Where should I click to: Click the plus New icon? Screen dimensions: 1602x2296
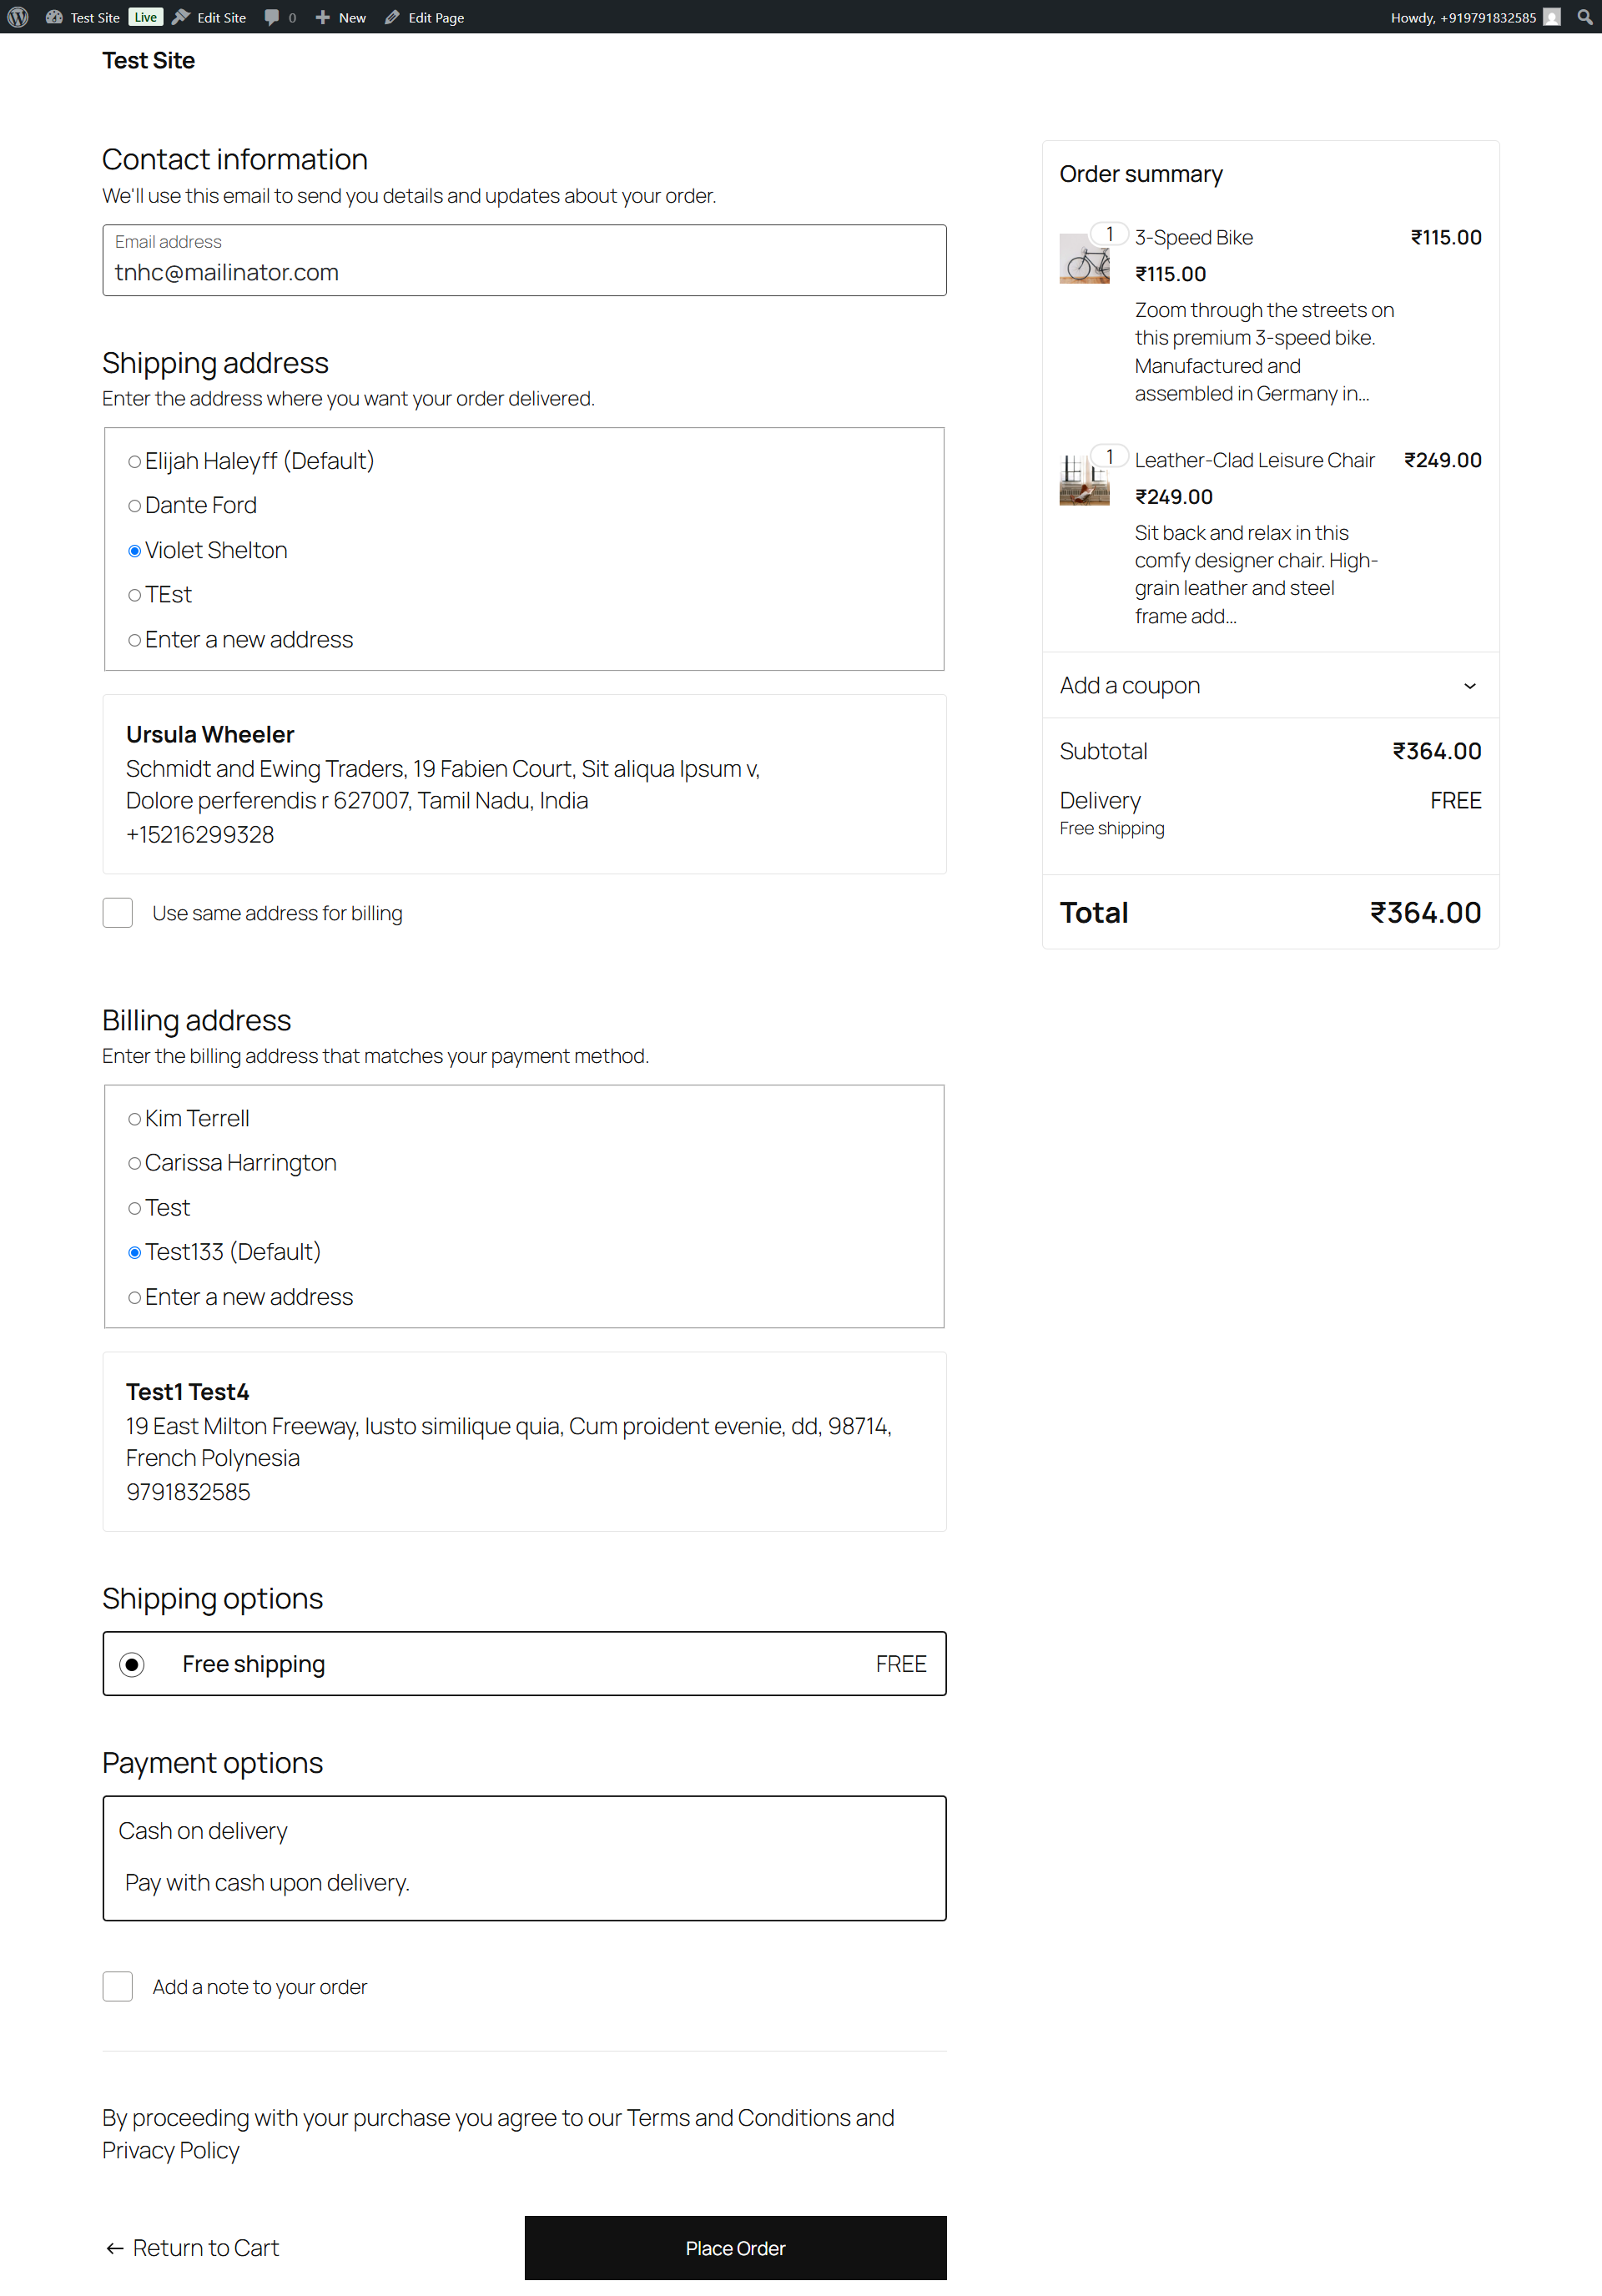pos(323,17)
